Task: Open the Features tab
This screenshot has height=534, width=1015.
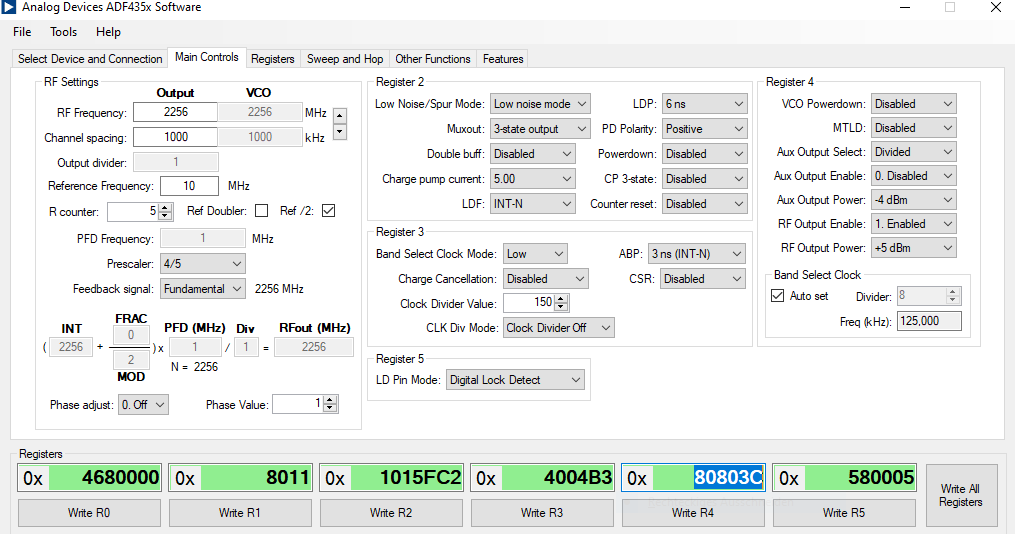Action: 503,59
